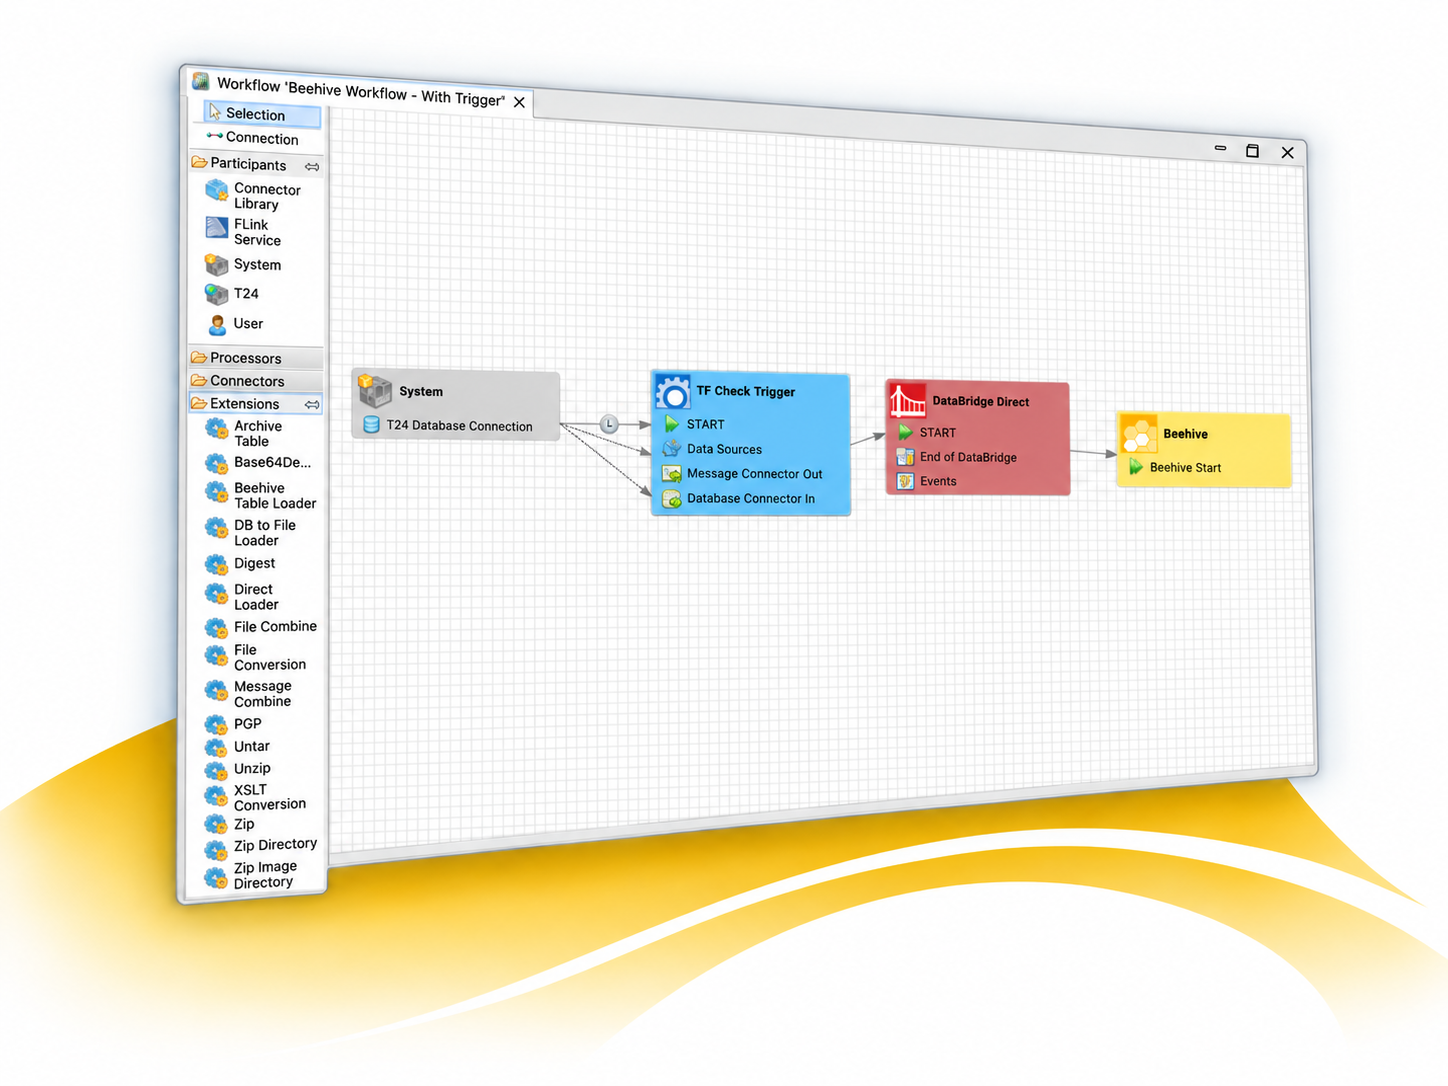Select the Selection tool in the palette
1448x1086 pixels.
click(x=262, y=114)
